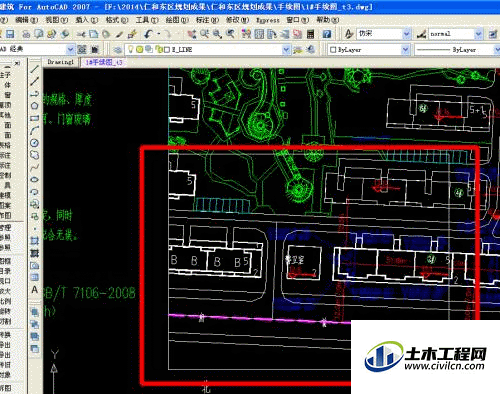
Task: Select the Region tool
Action: tap(35, 265)
